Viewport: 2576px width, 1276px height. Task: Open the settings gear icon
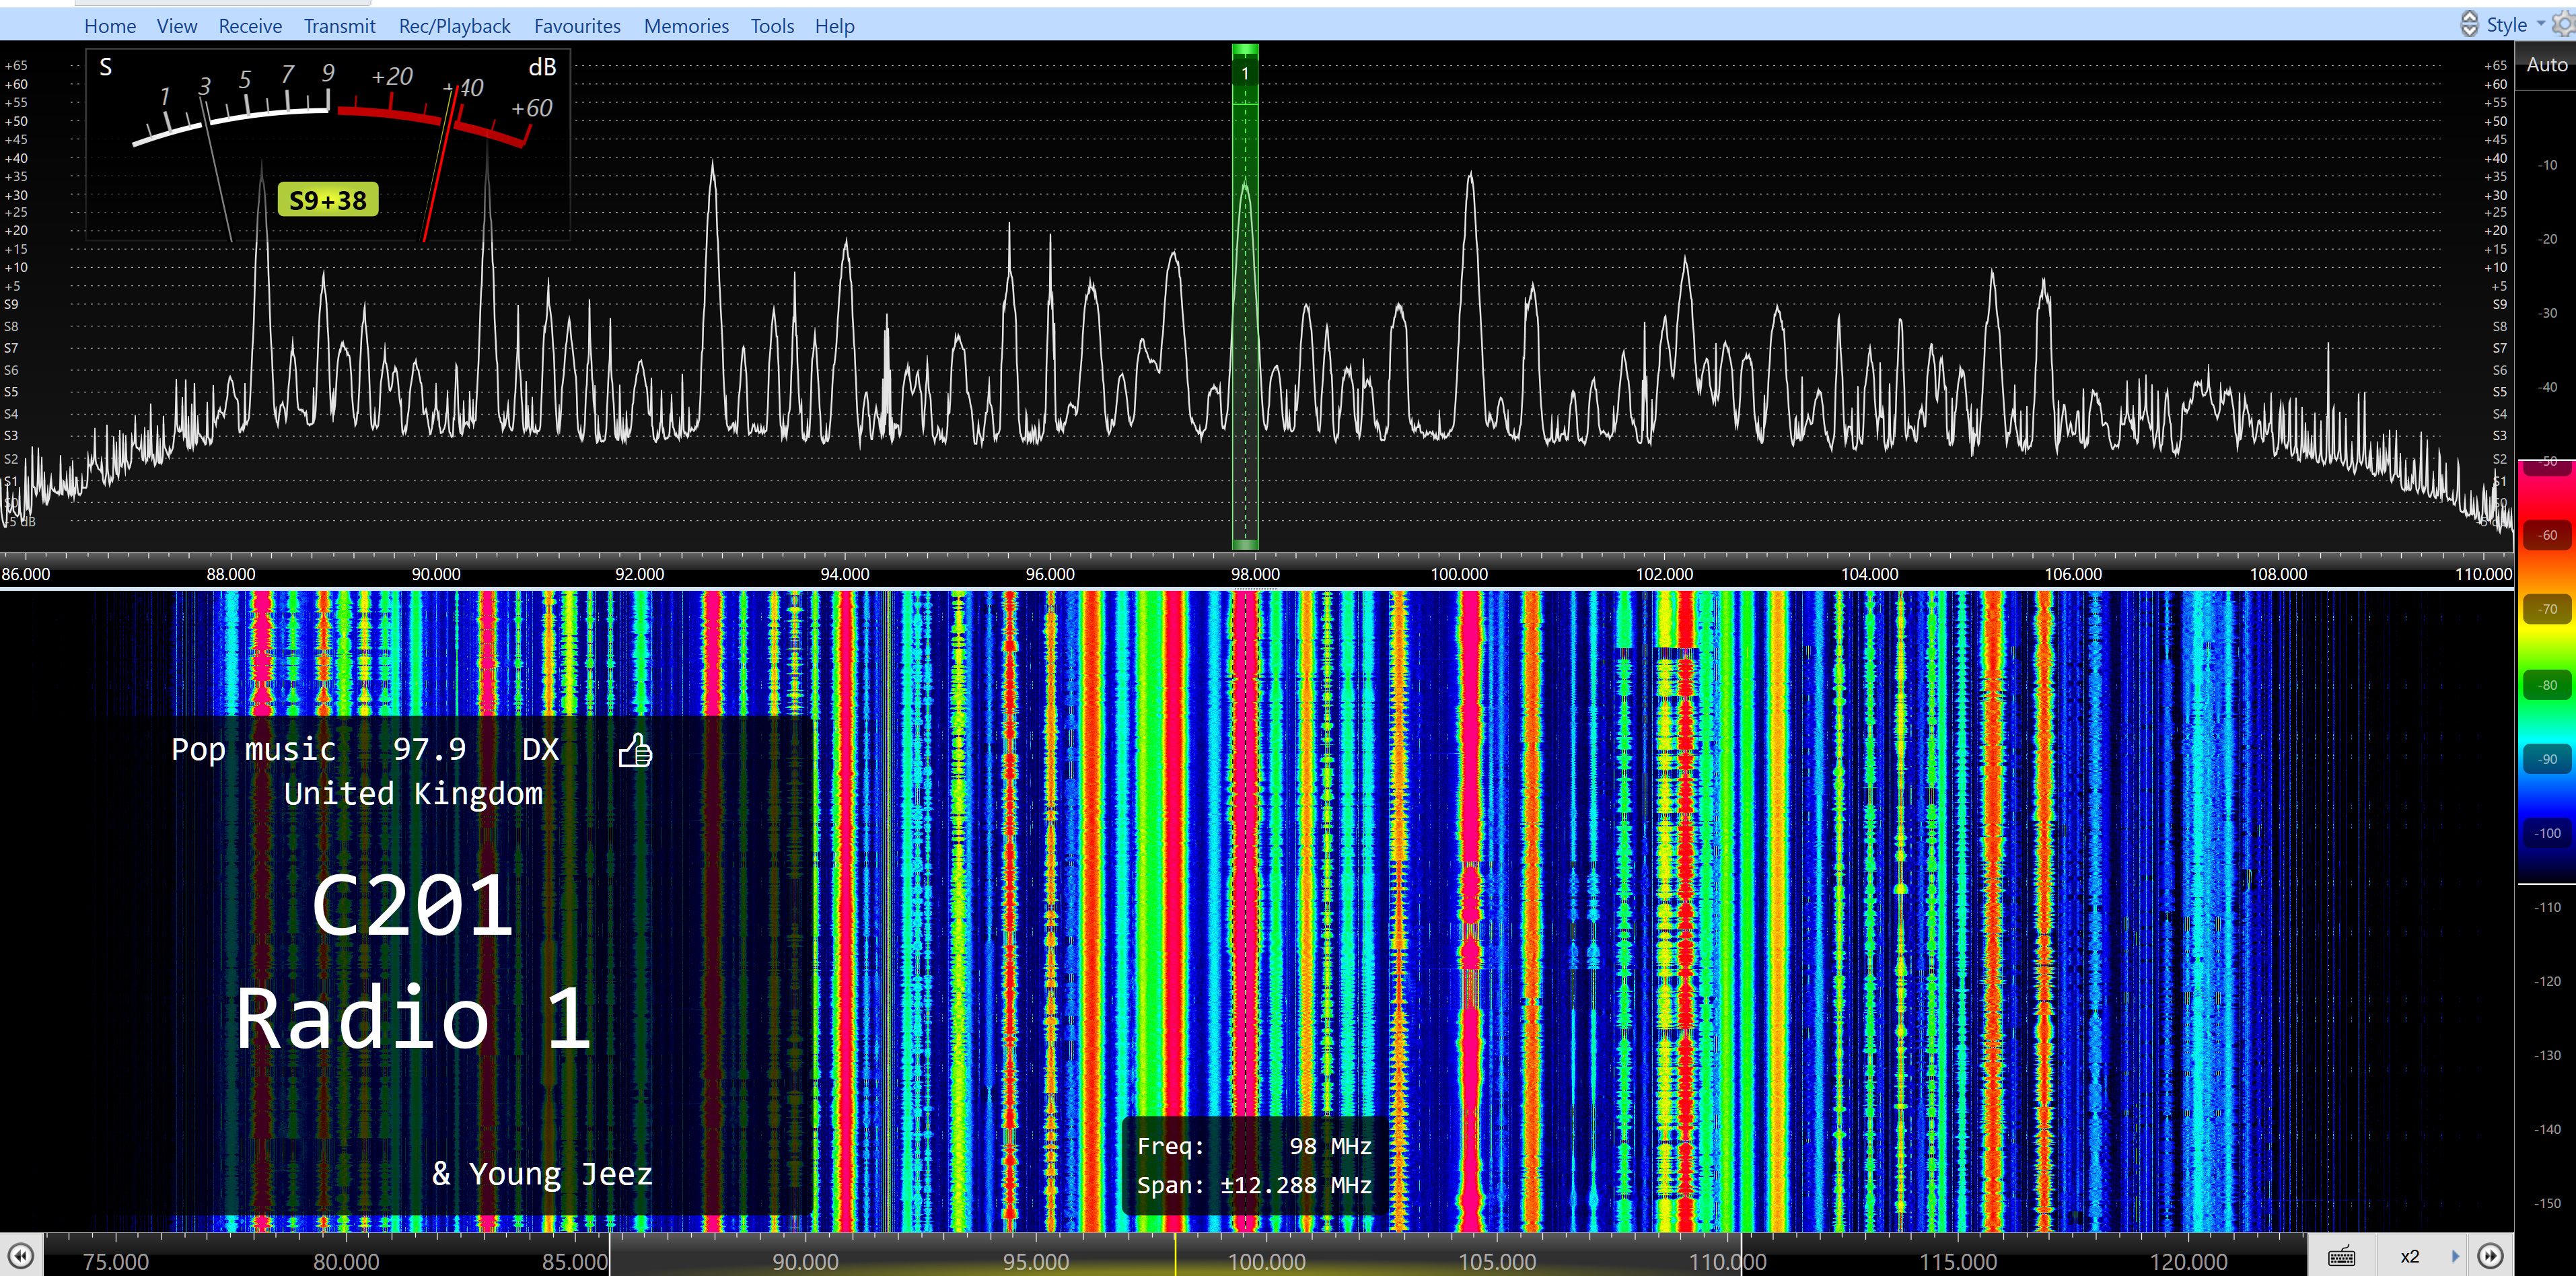2564,24
